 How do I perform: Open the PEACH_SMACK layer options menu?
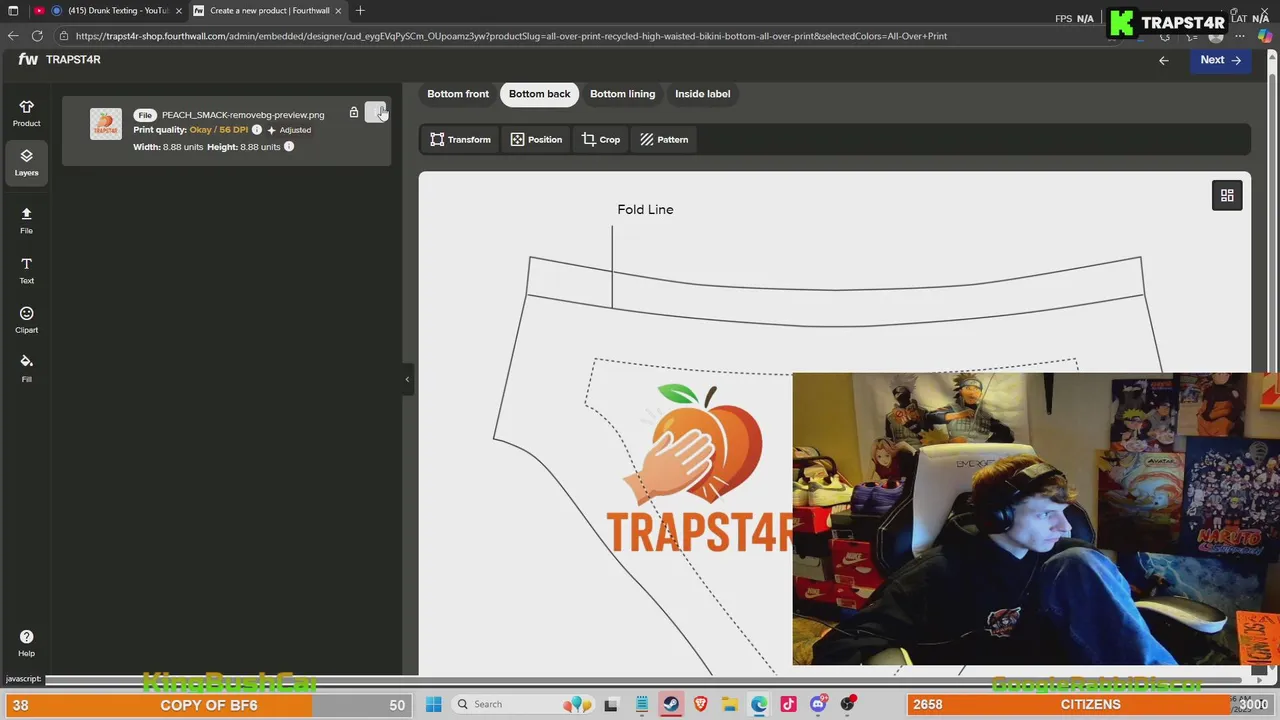pos(376,113)
